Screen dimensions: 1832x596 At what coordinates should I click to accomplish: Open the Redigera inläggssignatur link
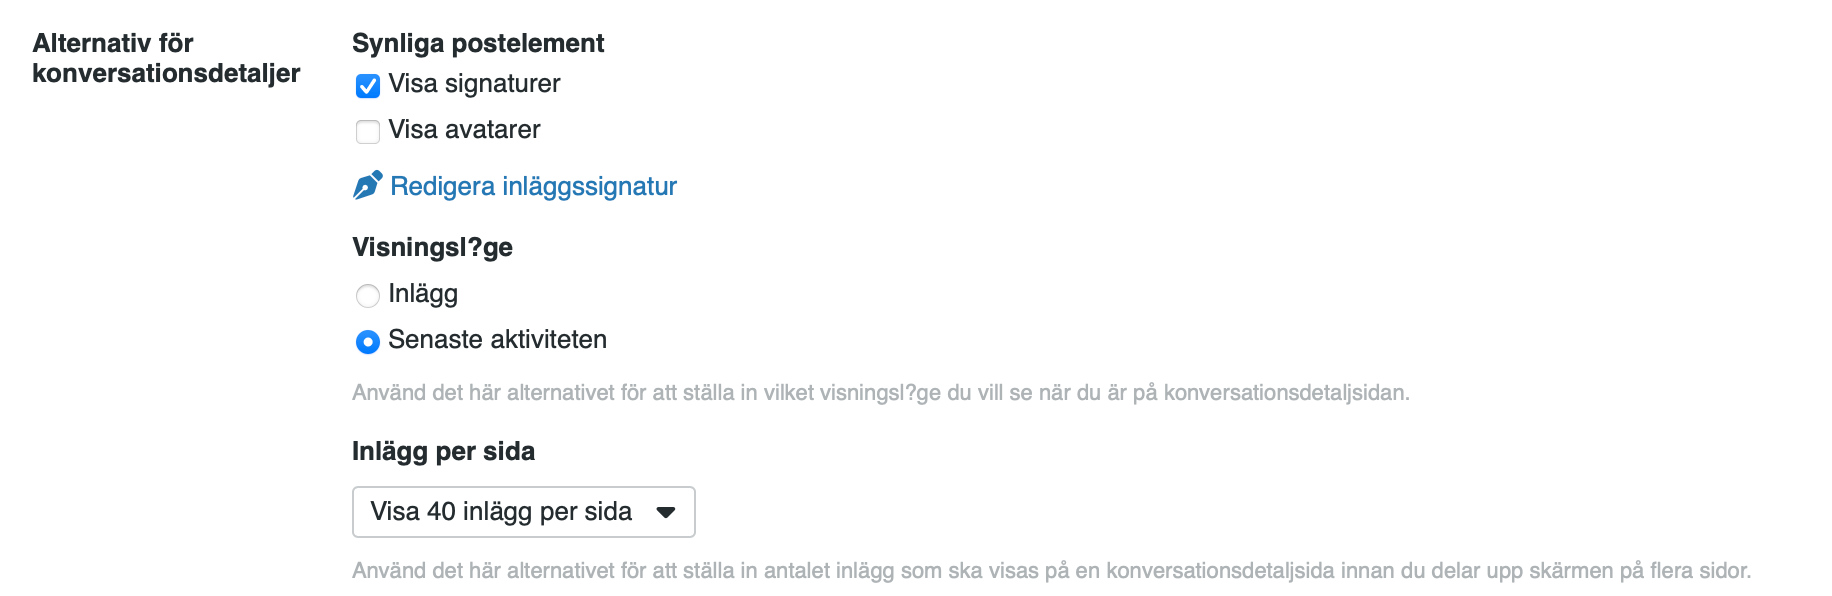tap(533, 186)
